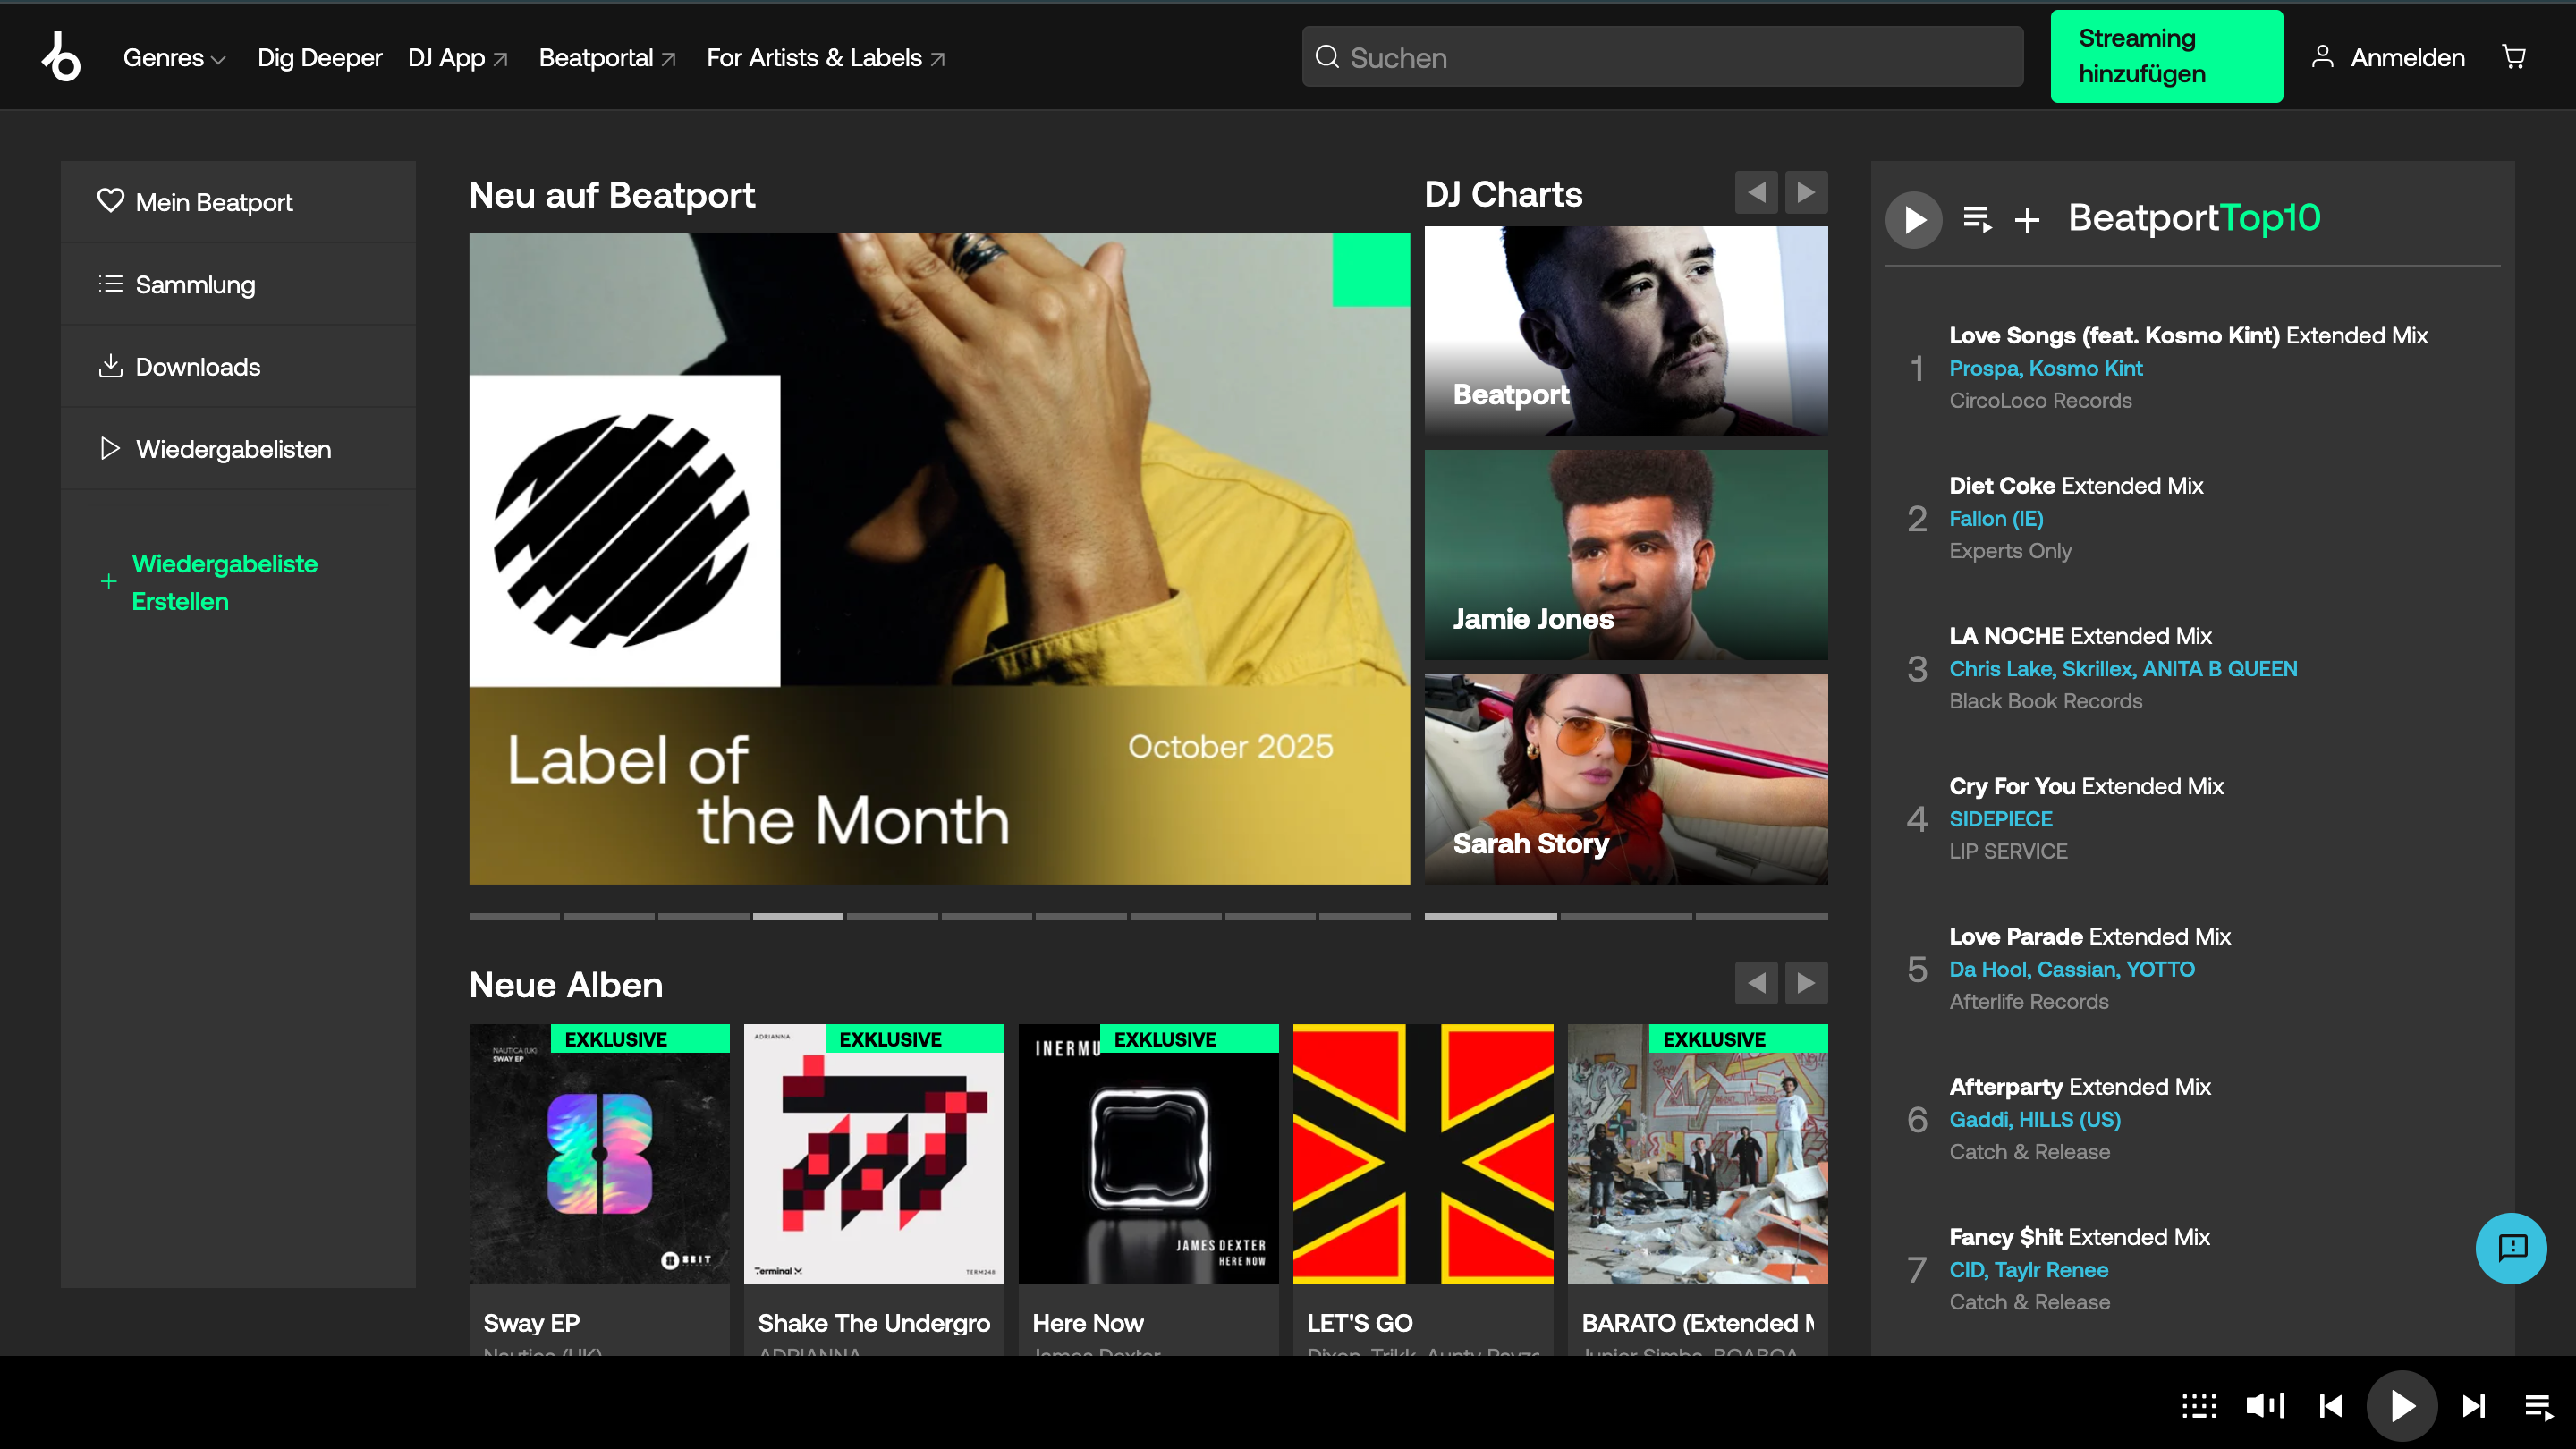
Task: Open Afterlife Records label
Action: [x=2029, y=1001]
